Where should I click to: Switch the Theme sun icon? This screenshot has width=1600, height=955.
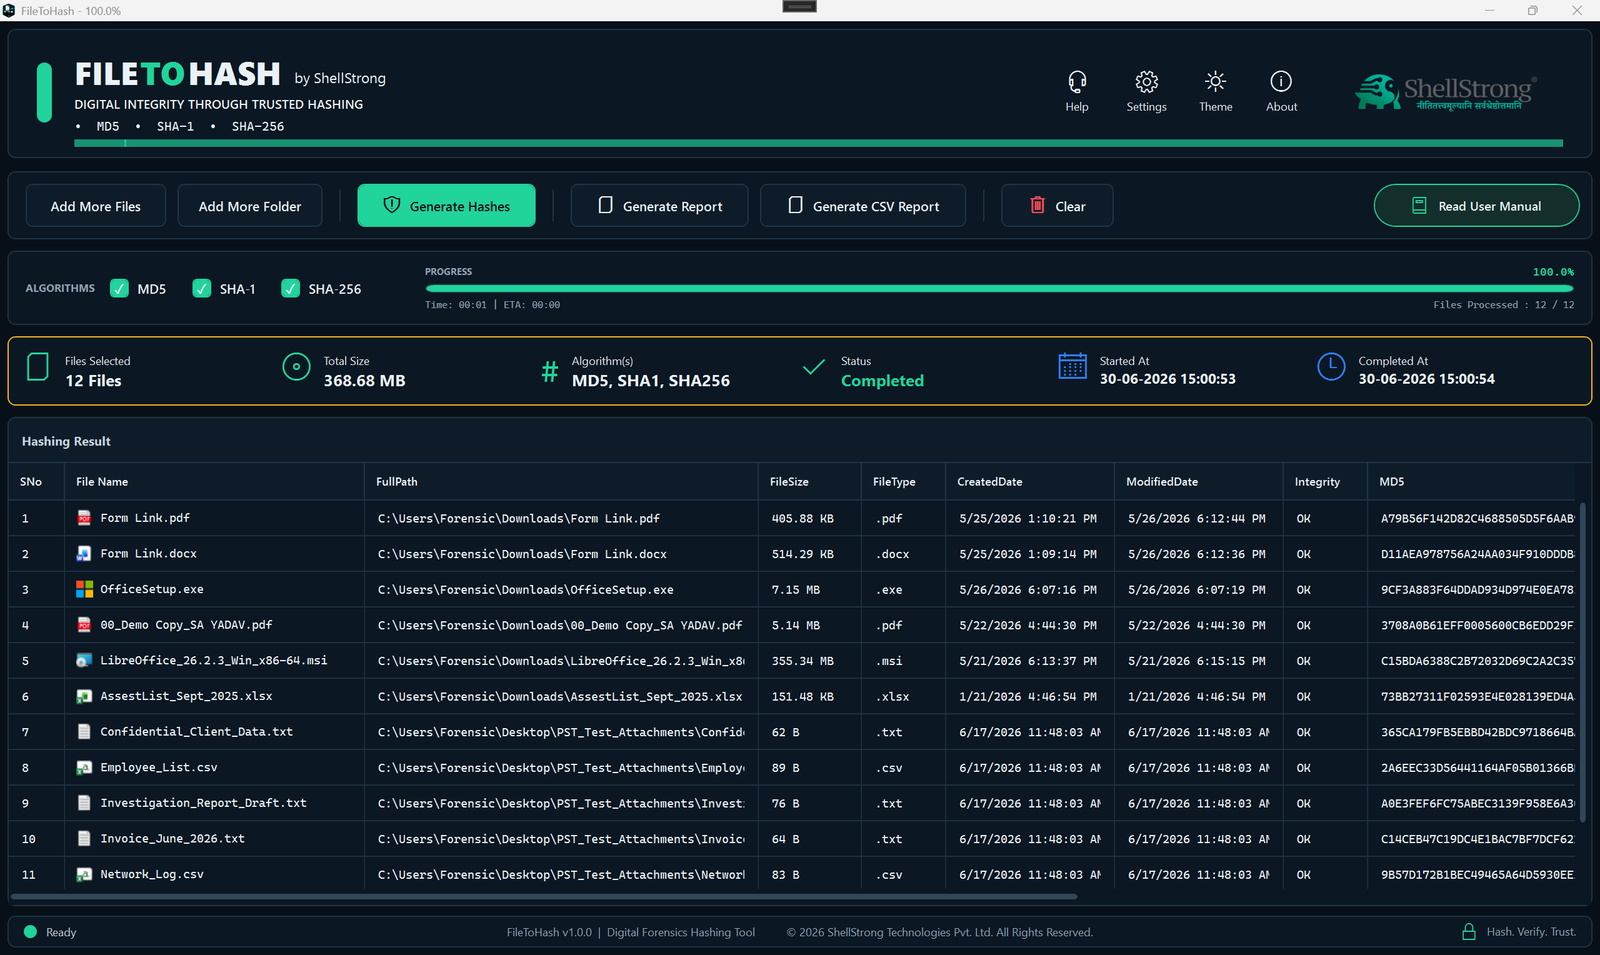[x=1215, y=81]
